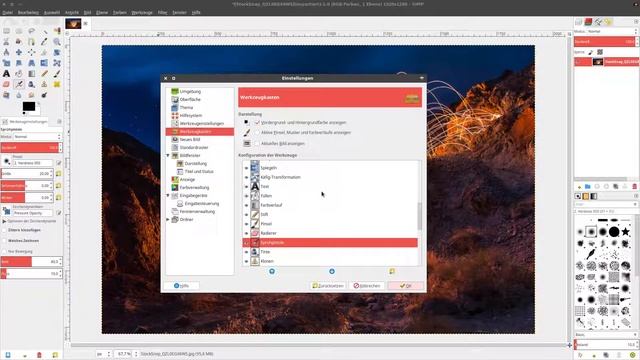The height and width of the screenshot is (360, 640).
Task: Move selected tool up in the configuration list
Action: pos(272,271)
